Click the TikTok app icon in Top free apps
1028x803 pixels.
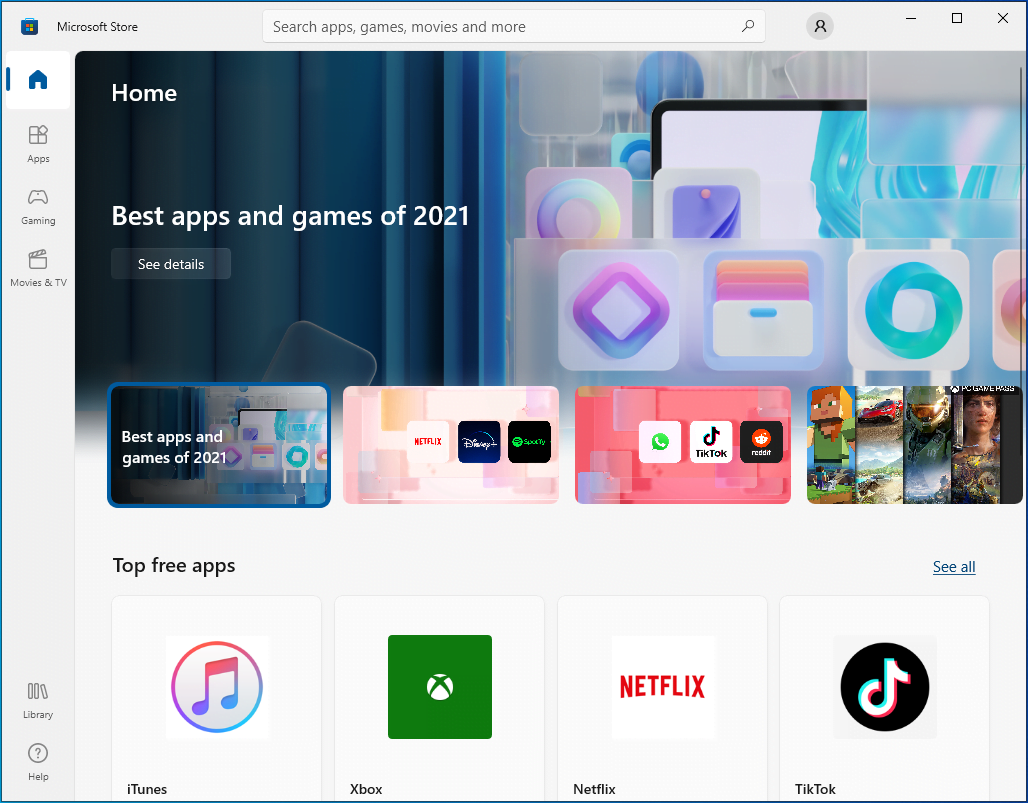pos(884,687)
